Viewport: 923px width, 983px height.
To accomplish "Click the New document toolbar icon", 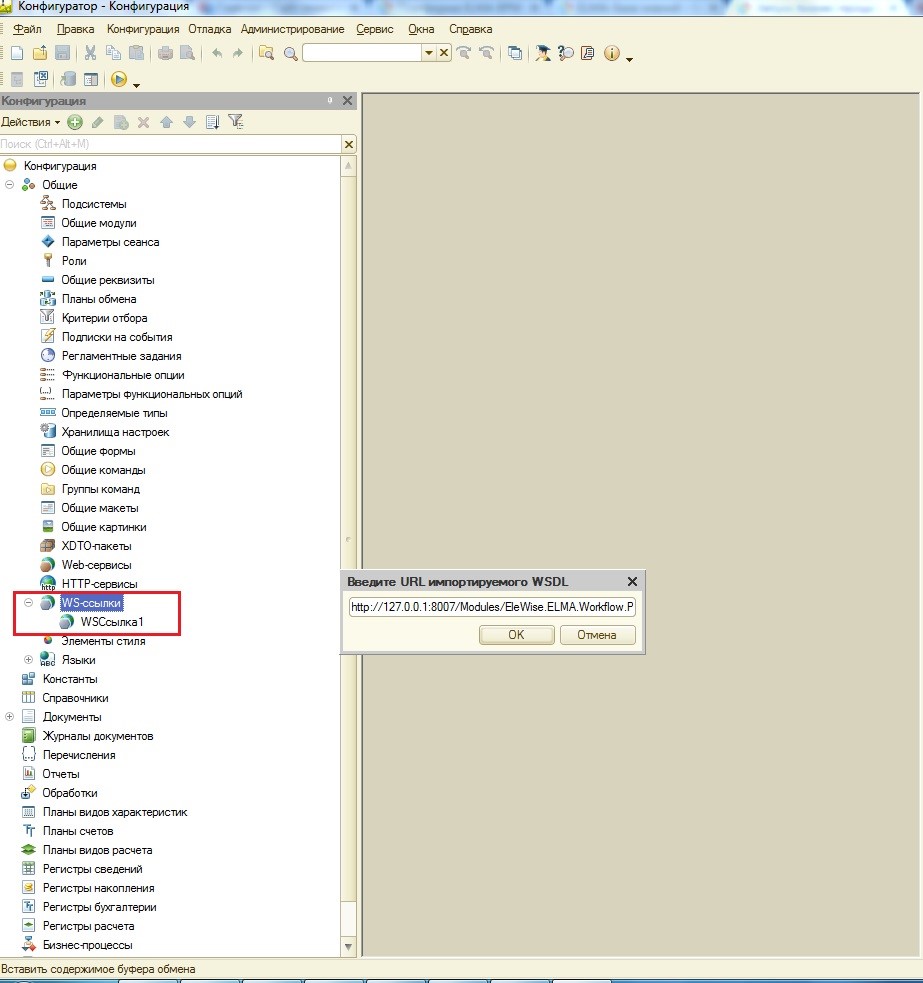I will 17,53.
